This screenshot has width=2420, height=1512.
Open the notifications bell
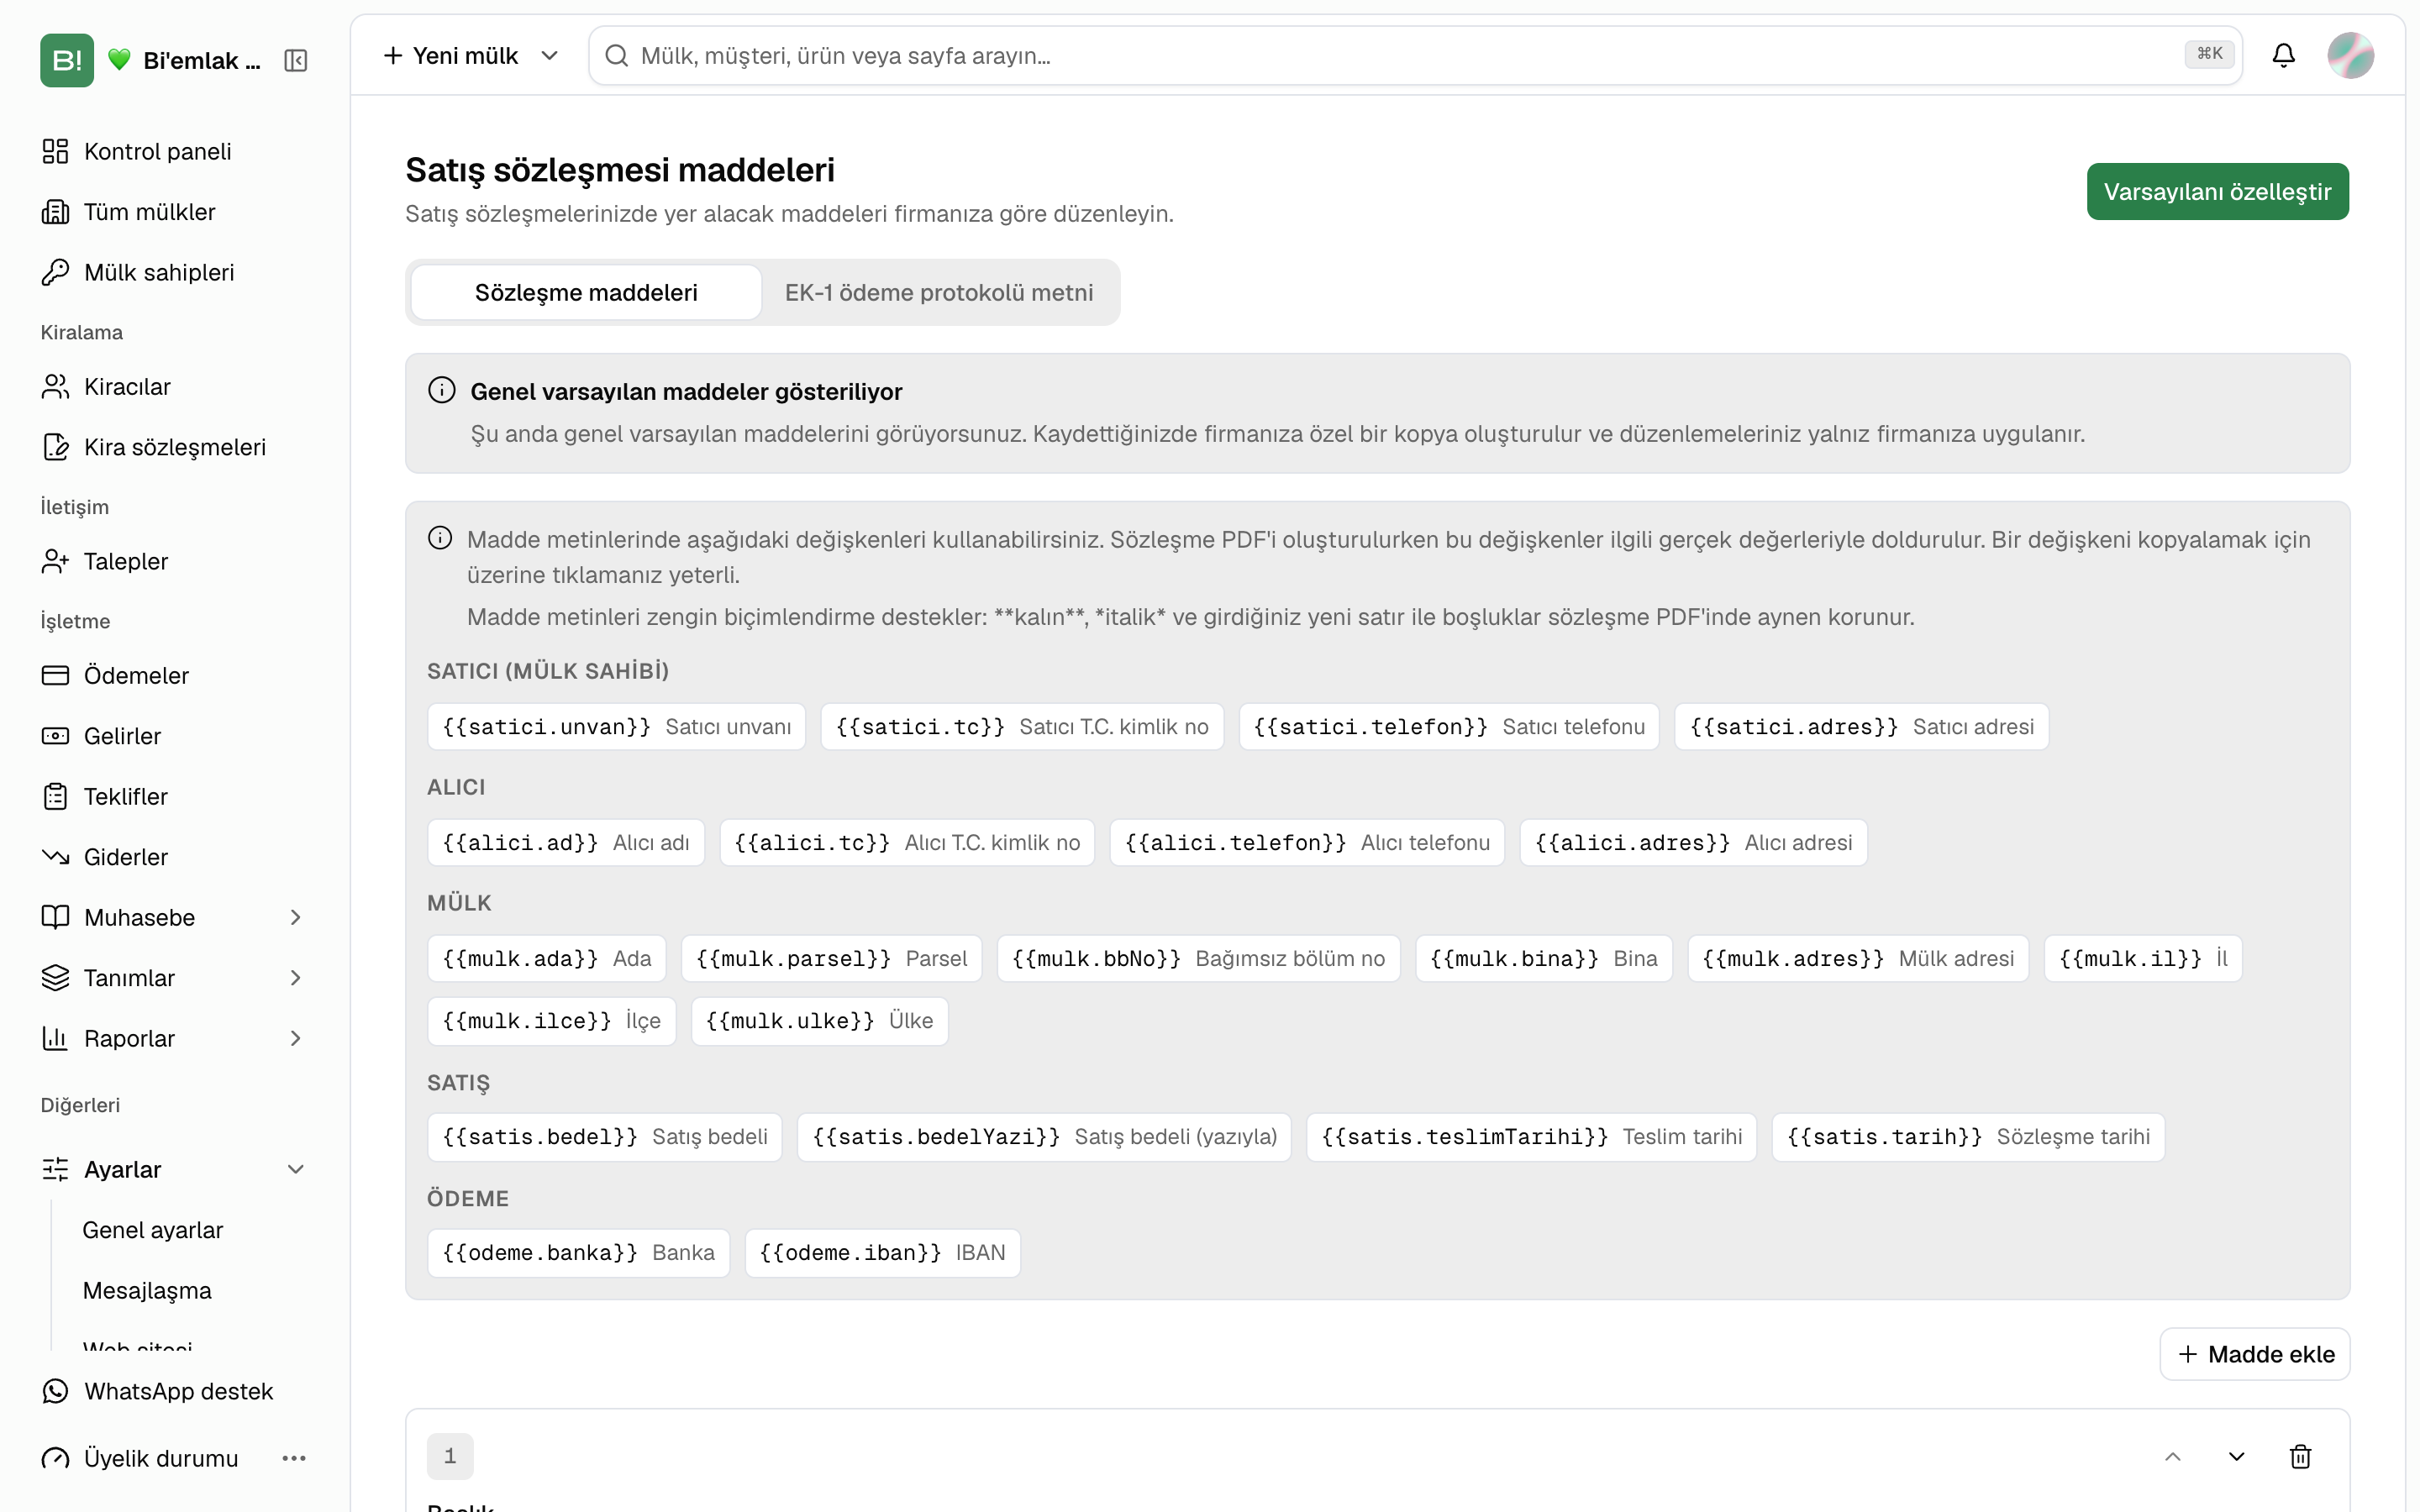click(x=2283, y=55)
